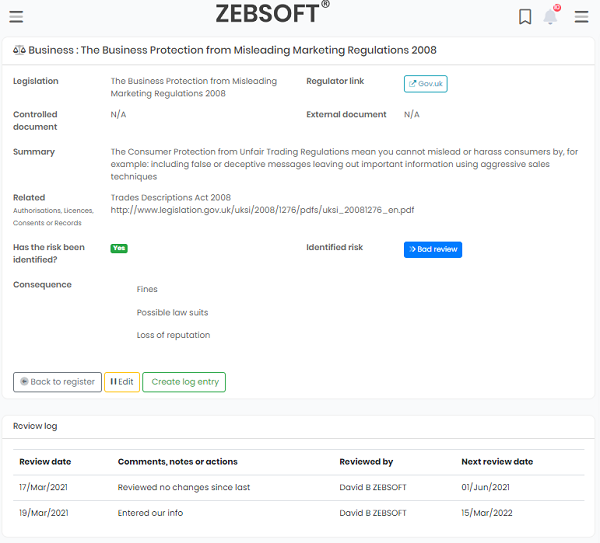
Task: Open the legislation.gov.uk PDF URL
Action: (262, 210)
